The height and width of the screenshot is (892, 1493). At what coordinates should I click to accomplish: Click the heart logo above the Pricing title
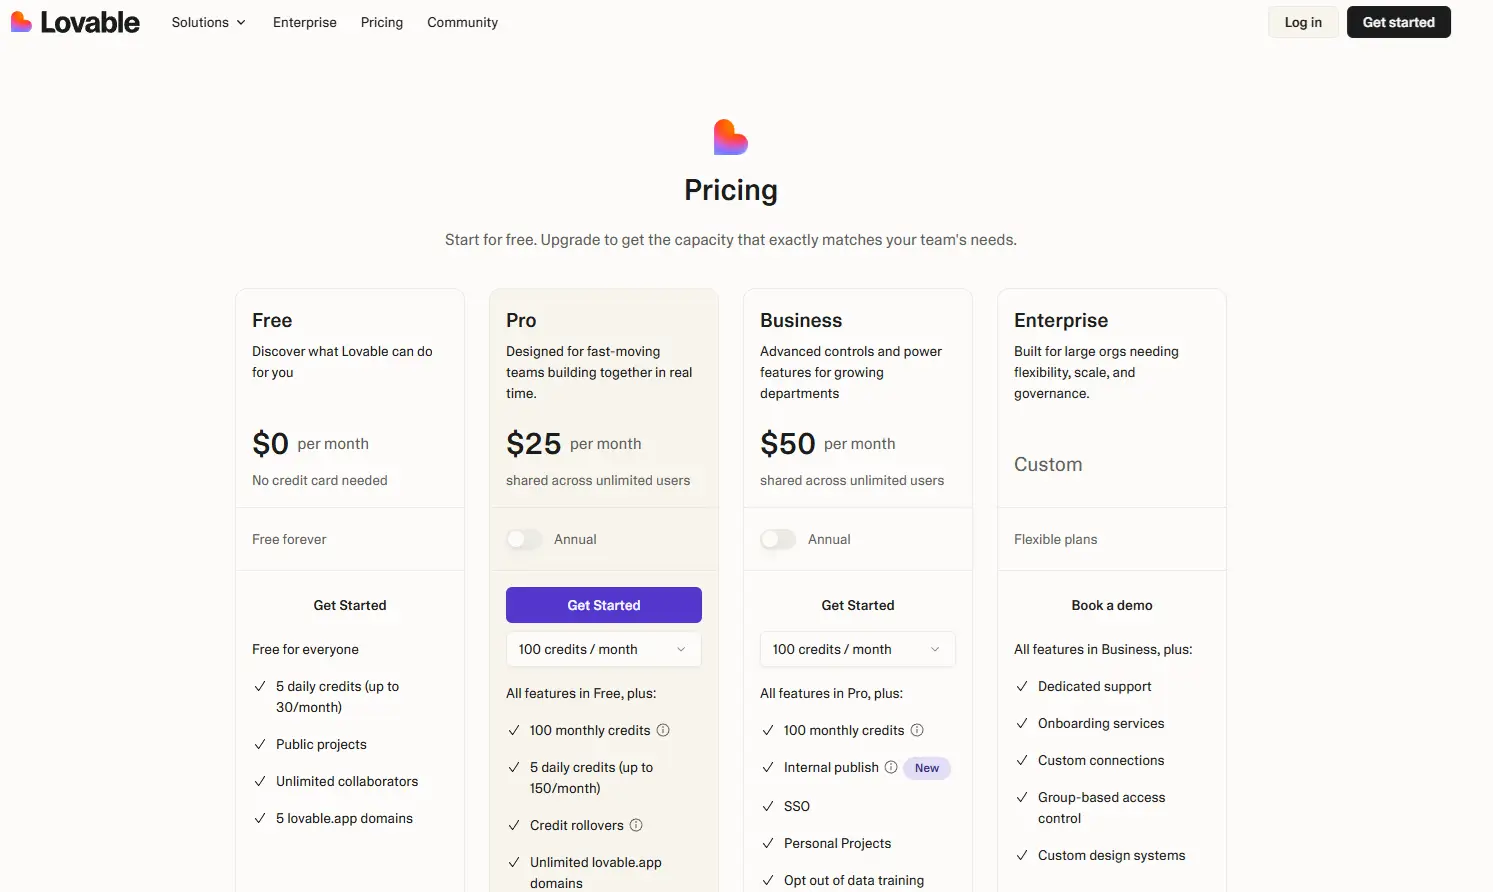coord(731,137)
